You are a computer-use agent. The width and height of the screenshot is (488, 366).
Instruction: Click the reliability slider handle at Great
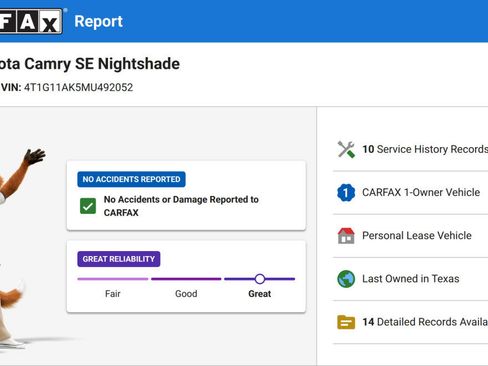tap(260, 279)
